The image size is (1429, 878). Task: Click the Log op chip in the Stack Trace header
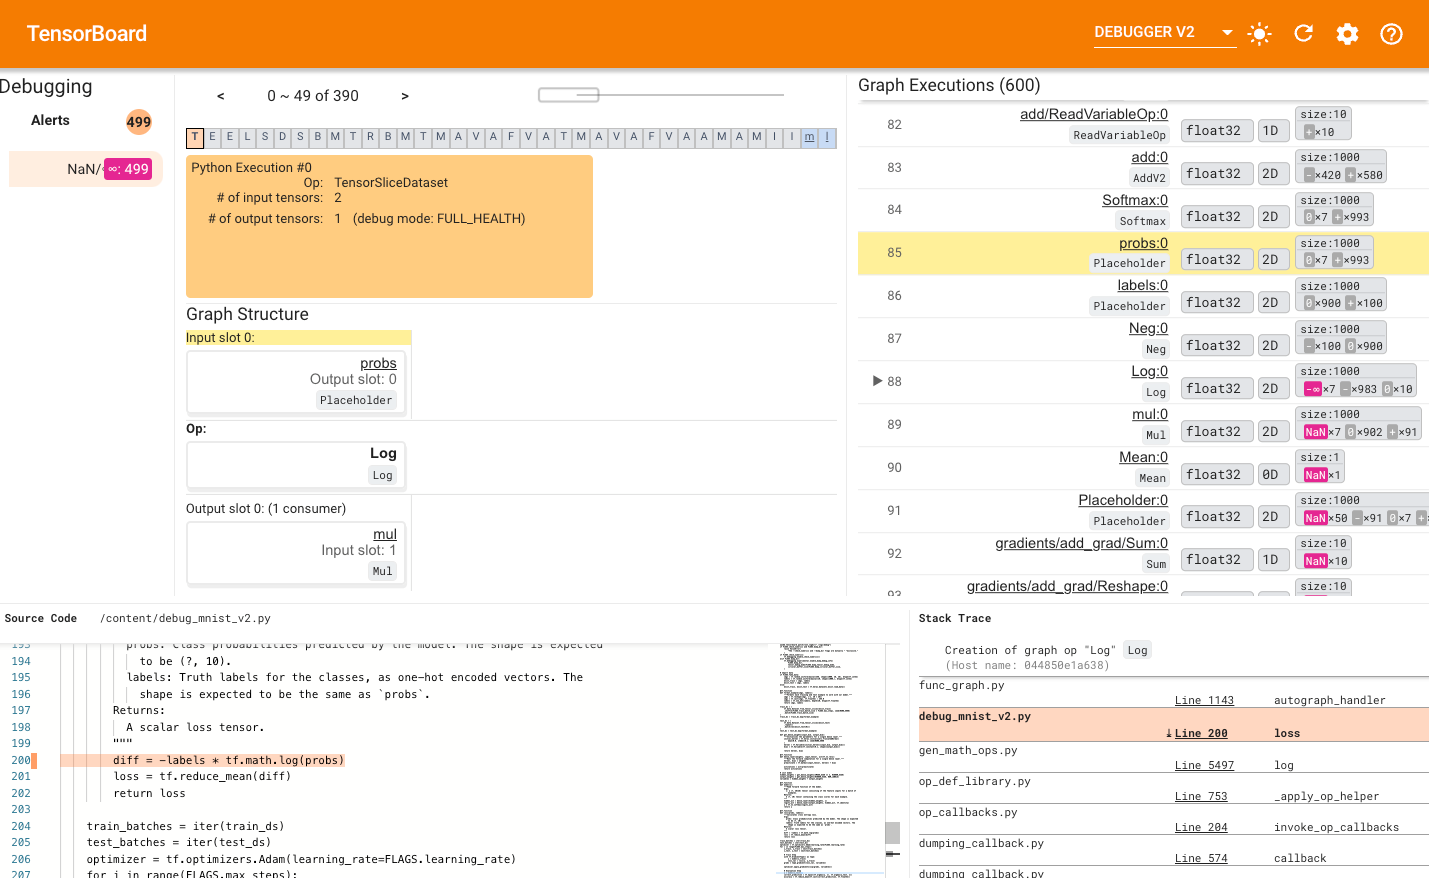[x=1137, y=650]
